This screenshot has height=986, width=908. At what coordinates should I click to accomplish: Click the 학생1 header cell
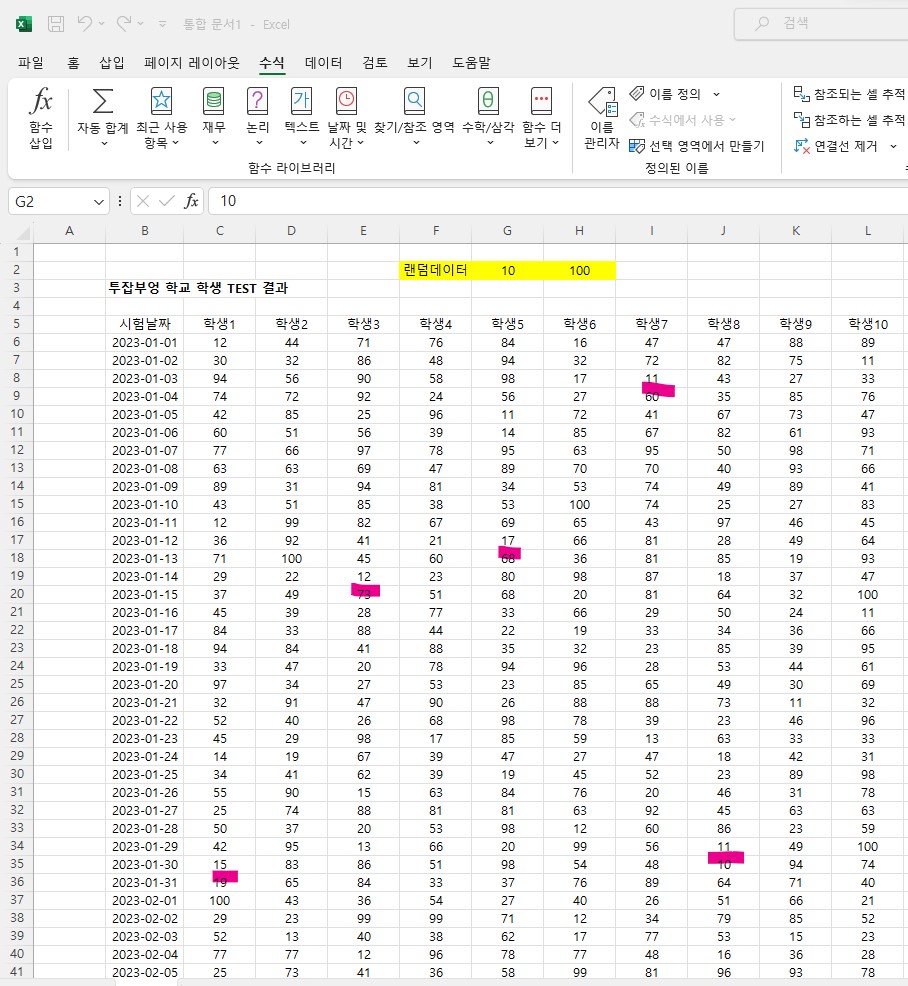[219, 324]
